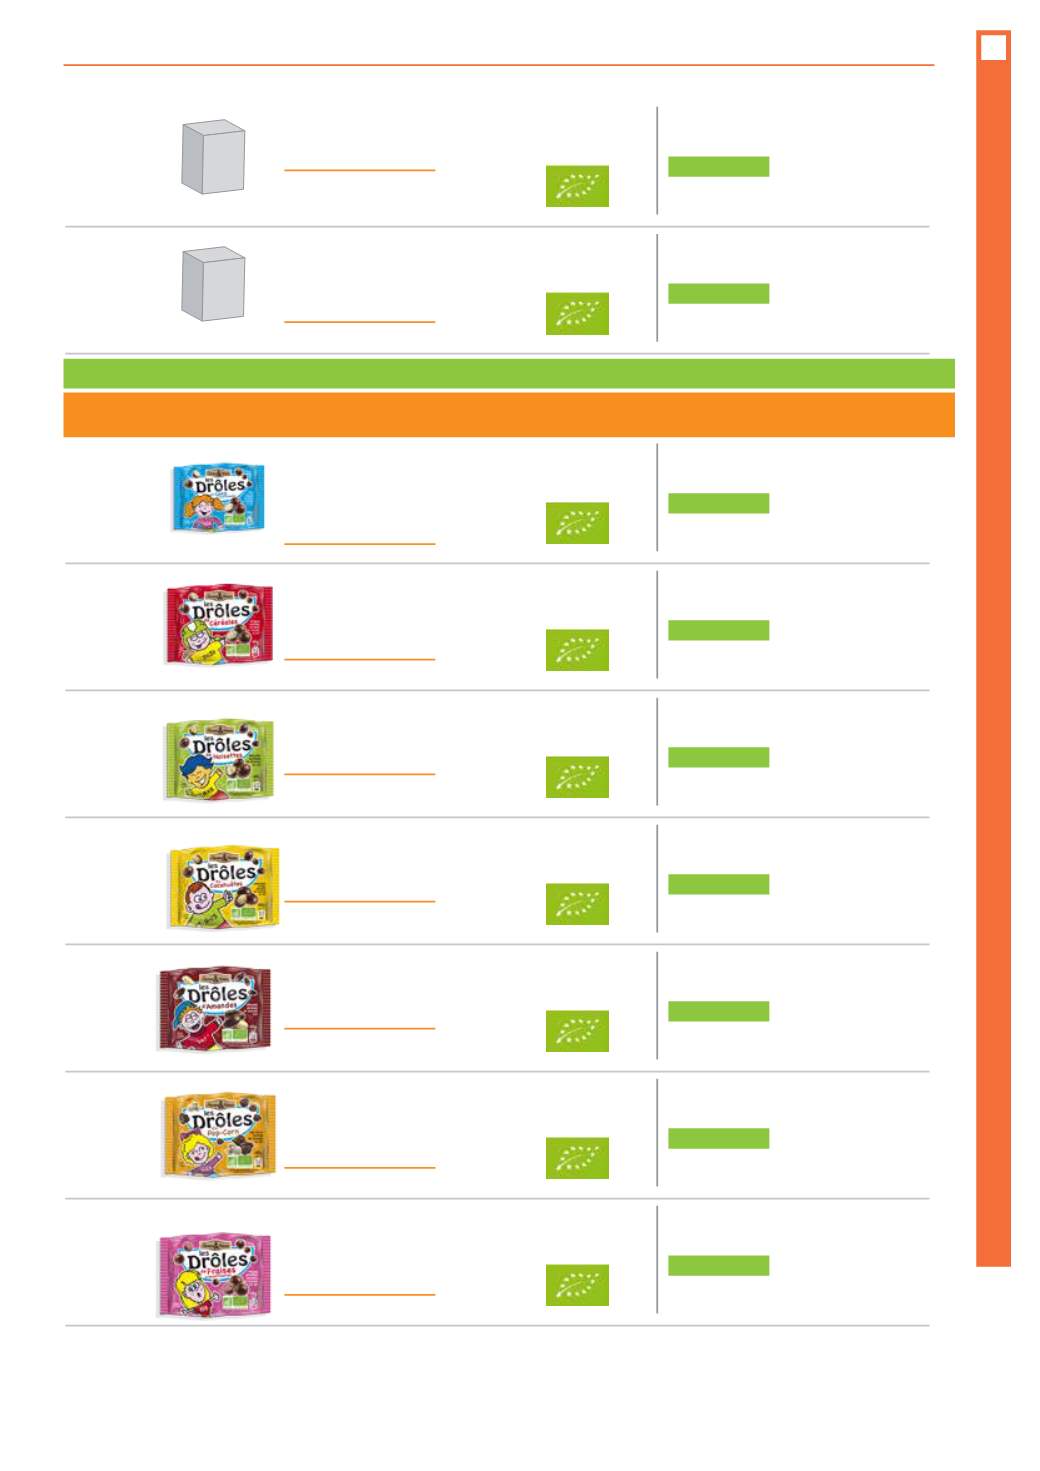Click the white square atop orange sidebar
The image size is (1040, 1471).
click(993, 47)
